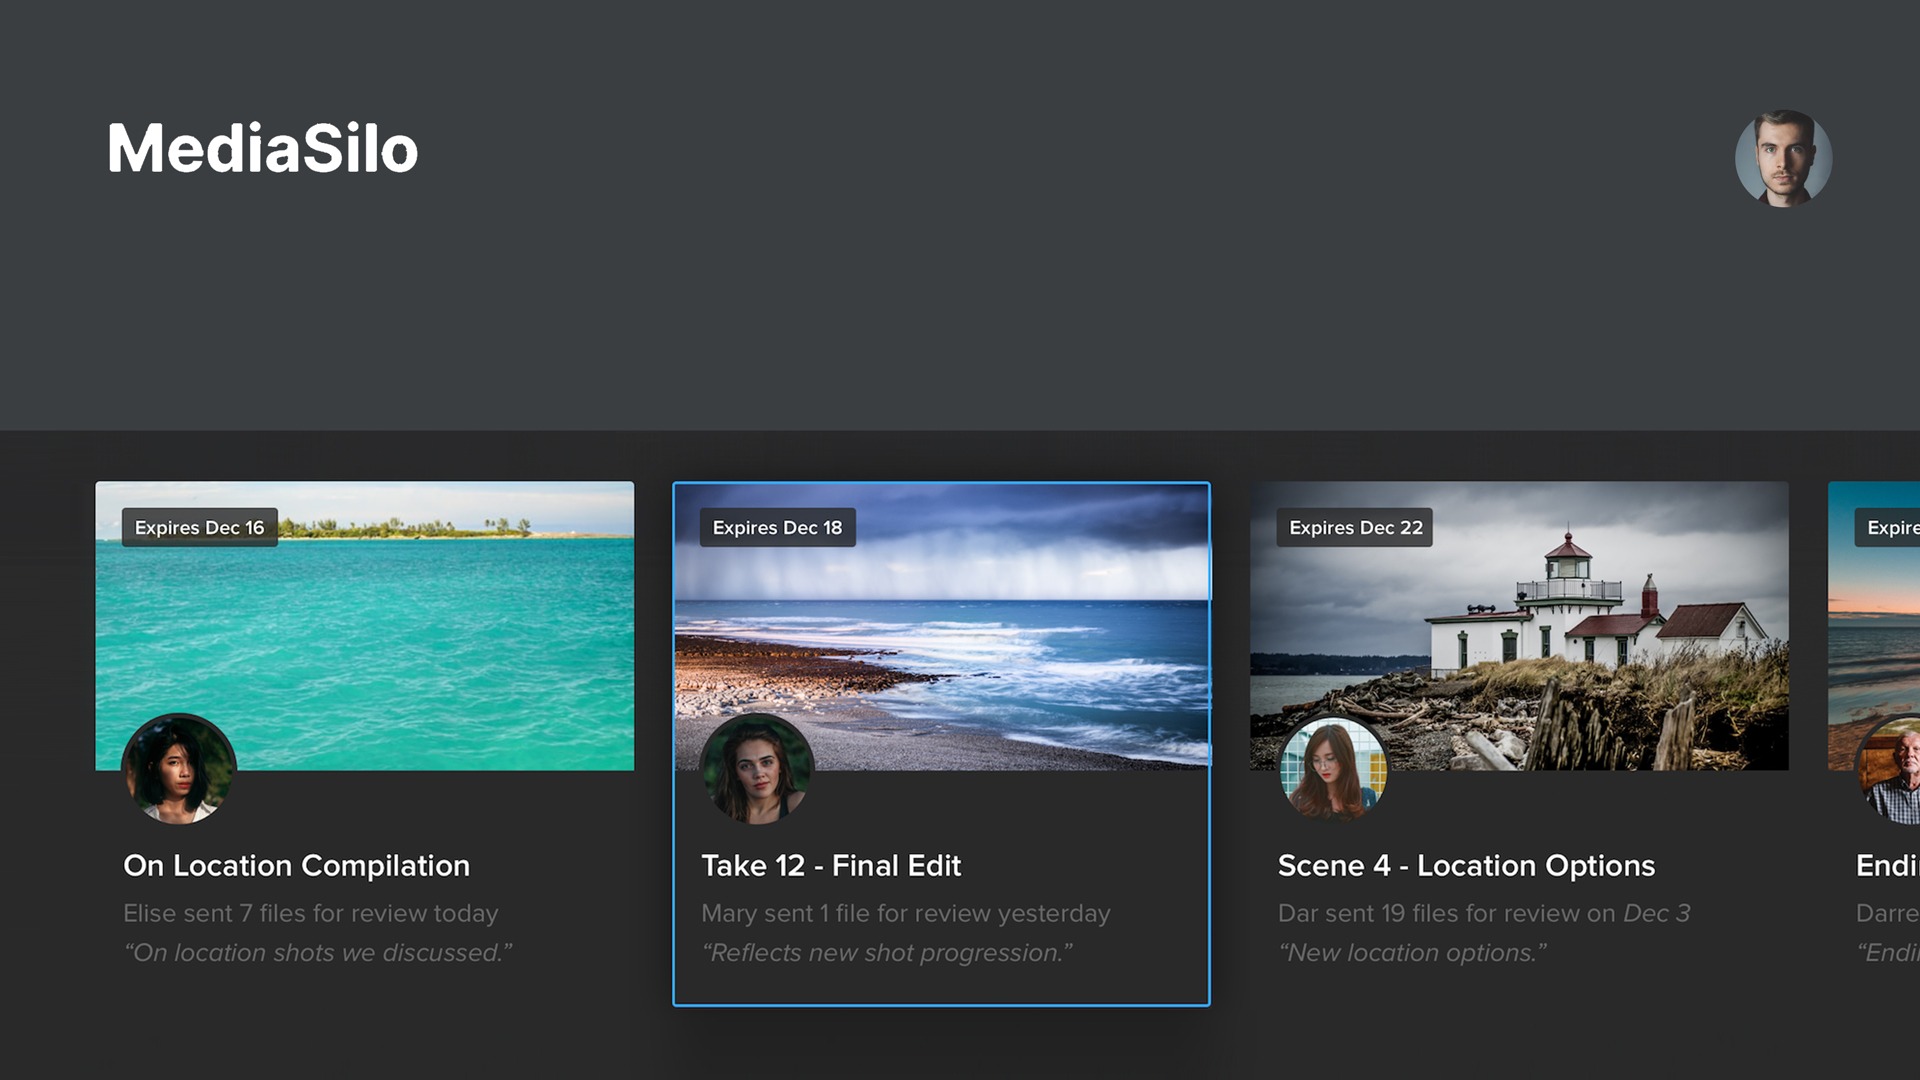Click the quote 'On location shots we discussed.'
1920x1080 pixels.
(x=318, y=953)
